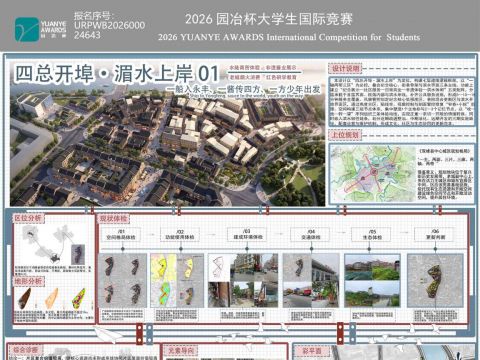
Task: Select the /01 空间格局体检 step box
Action: (x=121, y=234)
